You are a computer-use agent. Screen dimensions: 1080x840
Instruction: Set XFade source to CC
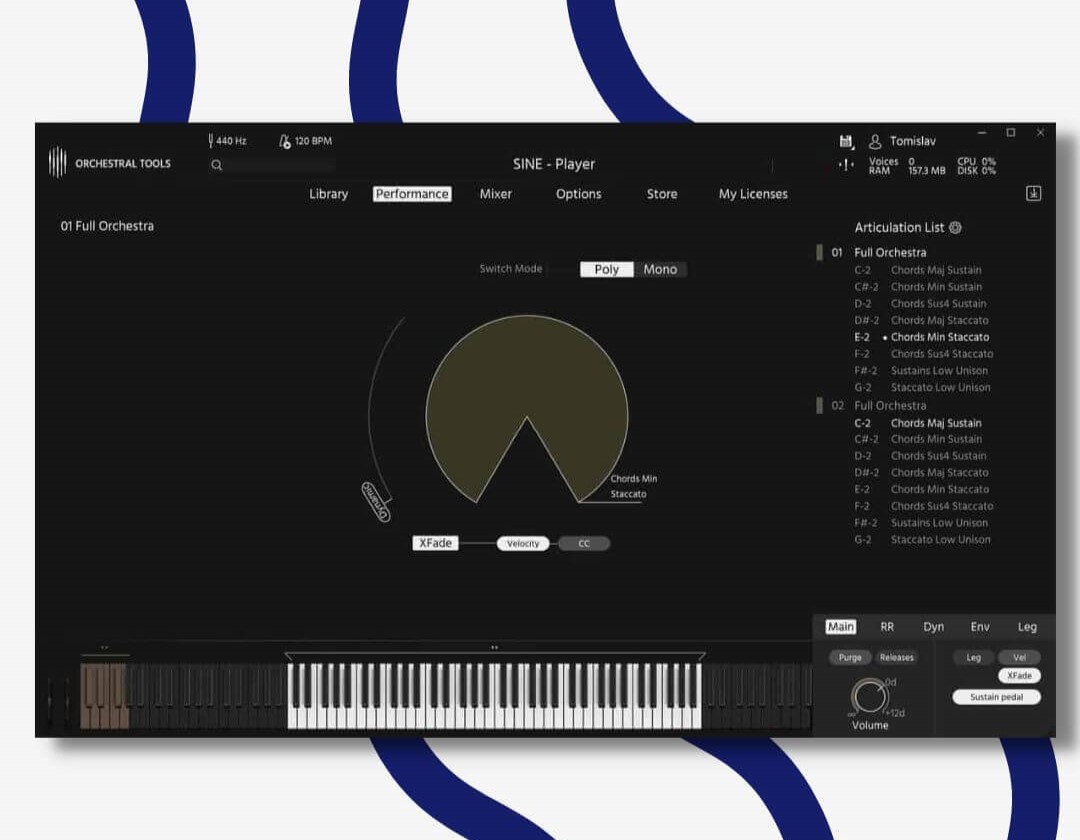coord(584,544)
